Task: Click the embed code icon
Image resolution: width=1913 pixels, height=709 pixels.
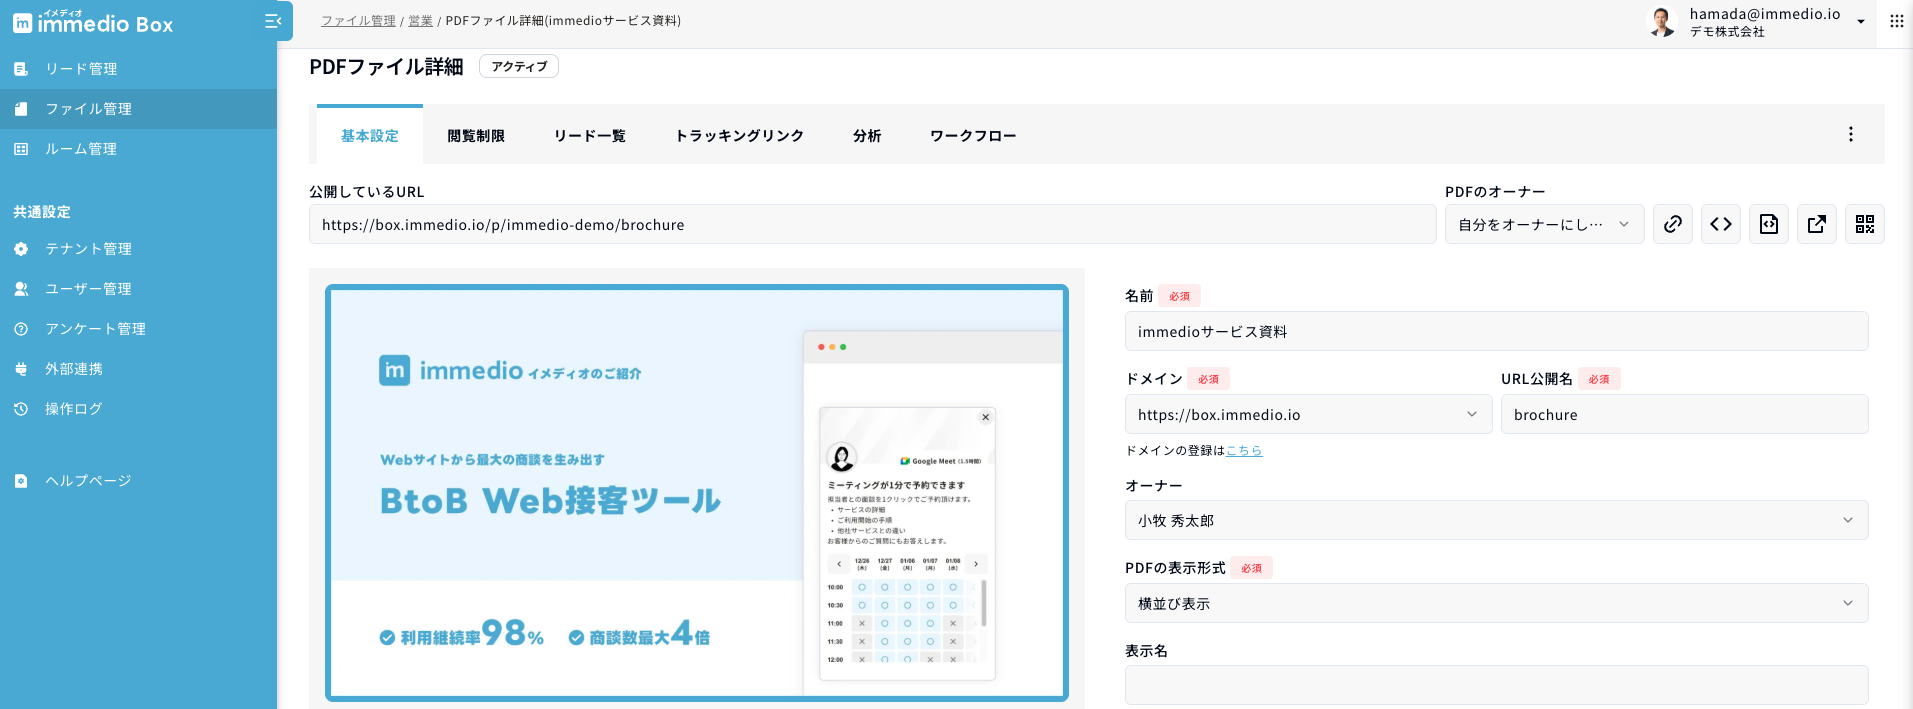Action: (1720, 224)
